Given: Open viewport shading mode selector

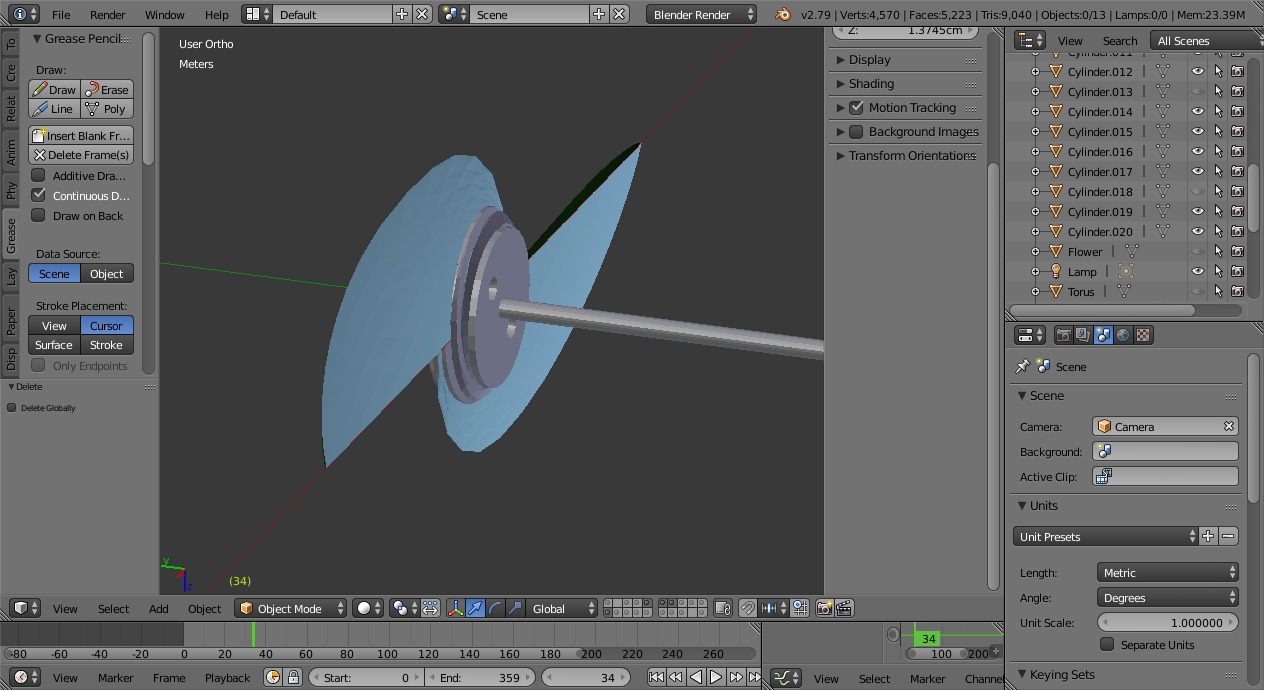Looking at the screenshot, I should 369,608.
